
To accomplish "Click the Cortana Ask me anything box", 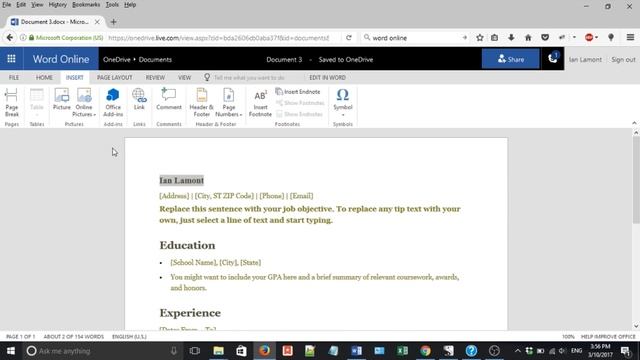I will point(103,351).
